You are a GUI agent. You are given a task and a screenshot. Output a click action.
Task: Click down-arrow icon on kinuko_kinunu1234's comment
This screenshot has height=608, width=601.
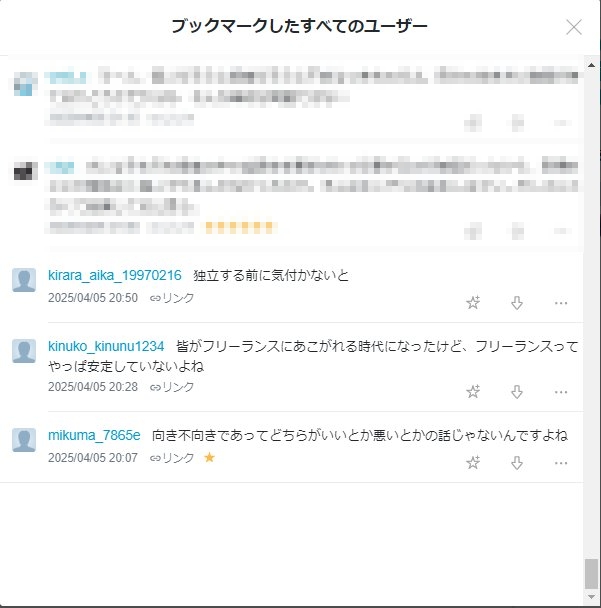point(517,392)
